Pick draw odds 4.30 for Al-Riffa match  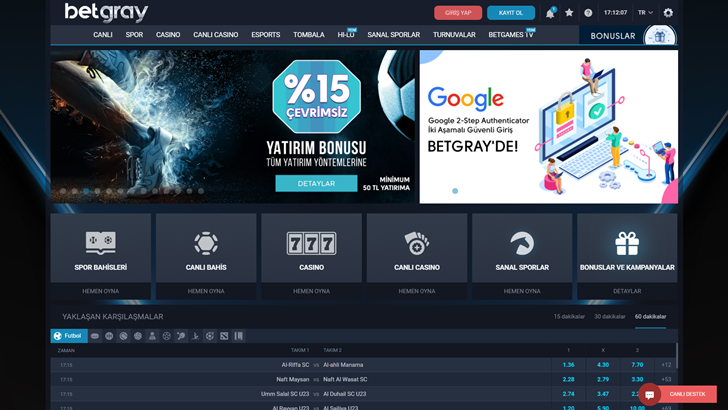(x=603, y=365)
